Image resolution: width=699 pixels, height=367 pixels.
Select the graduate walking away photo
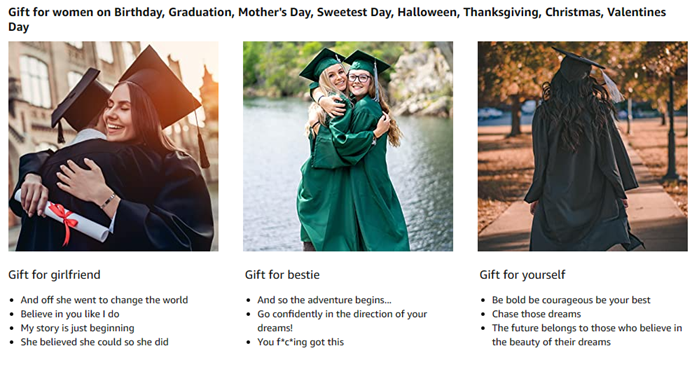(x=583, y=146)
